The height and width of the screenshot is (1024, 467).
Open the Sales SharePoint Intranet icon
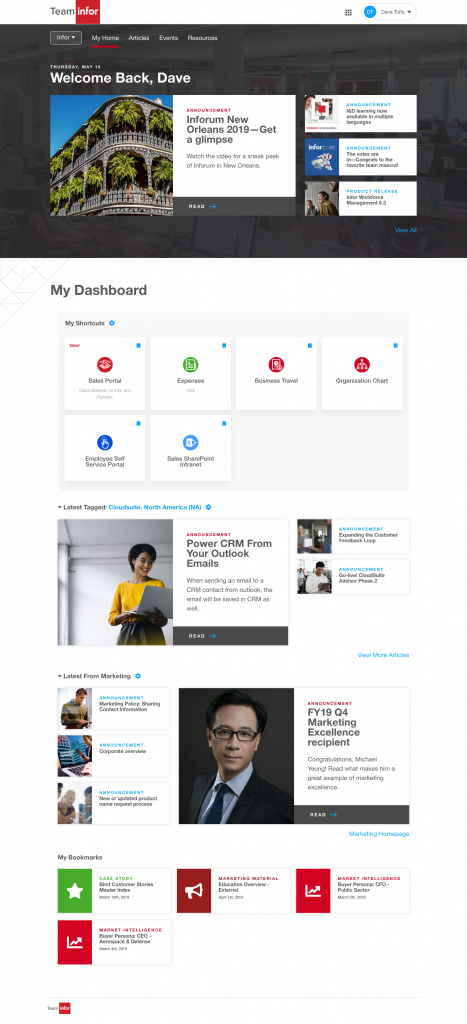190,442
